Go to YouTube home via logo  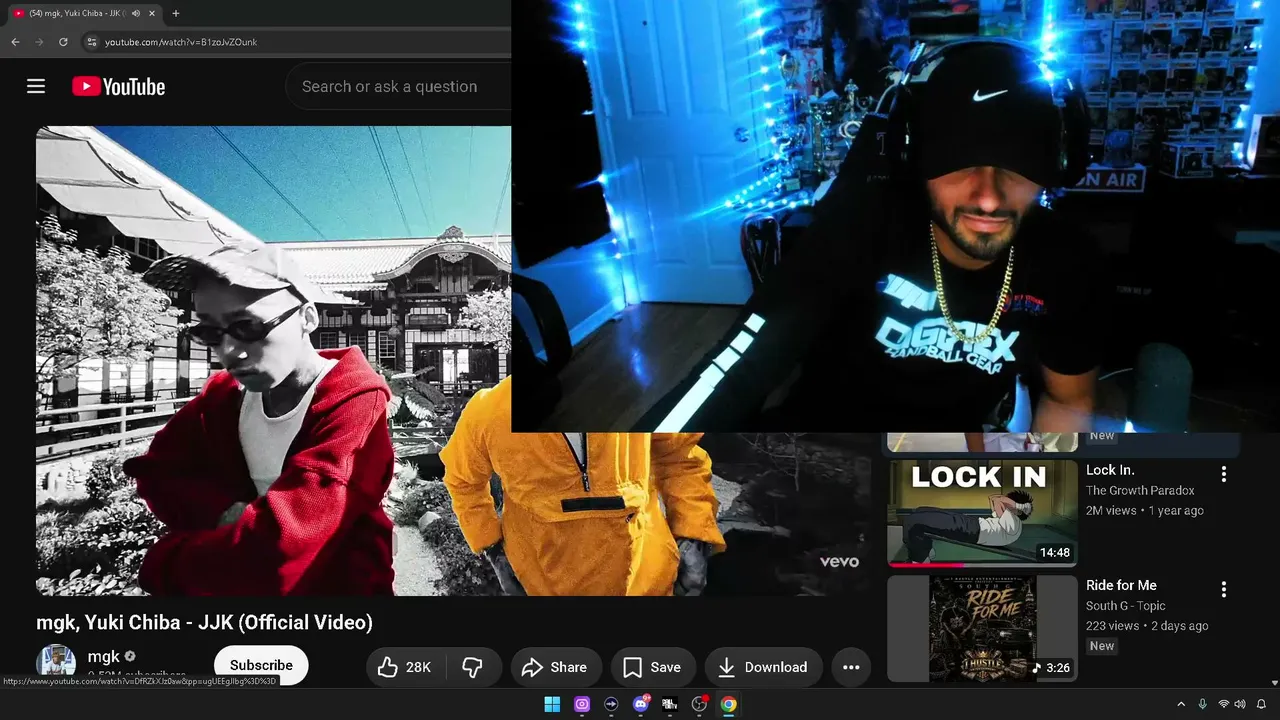pos(118,87)
